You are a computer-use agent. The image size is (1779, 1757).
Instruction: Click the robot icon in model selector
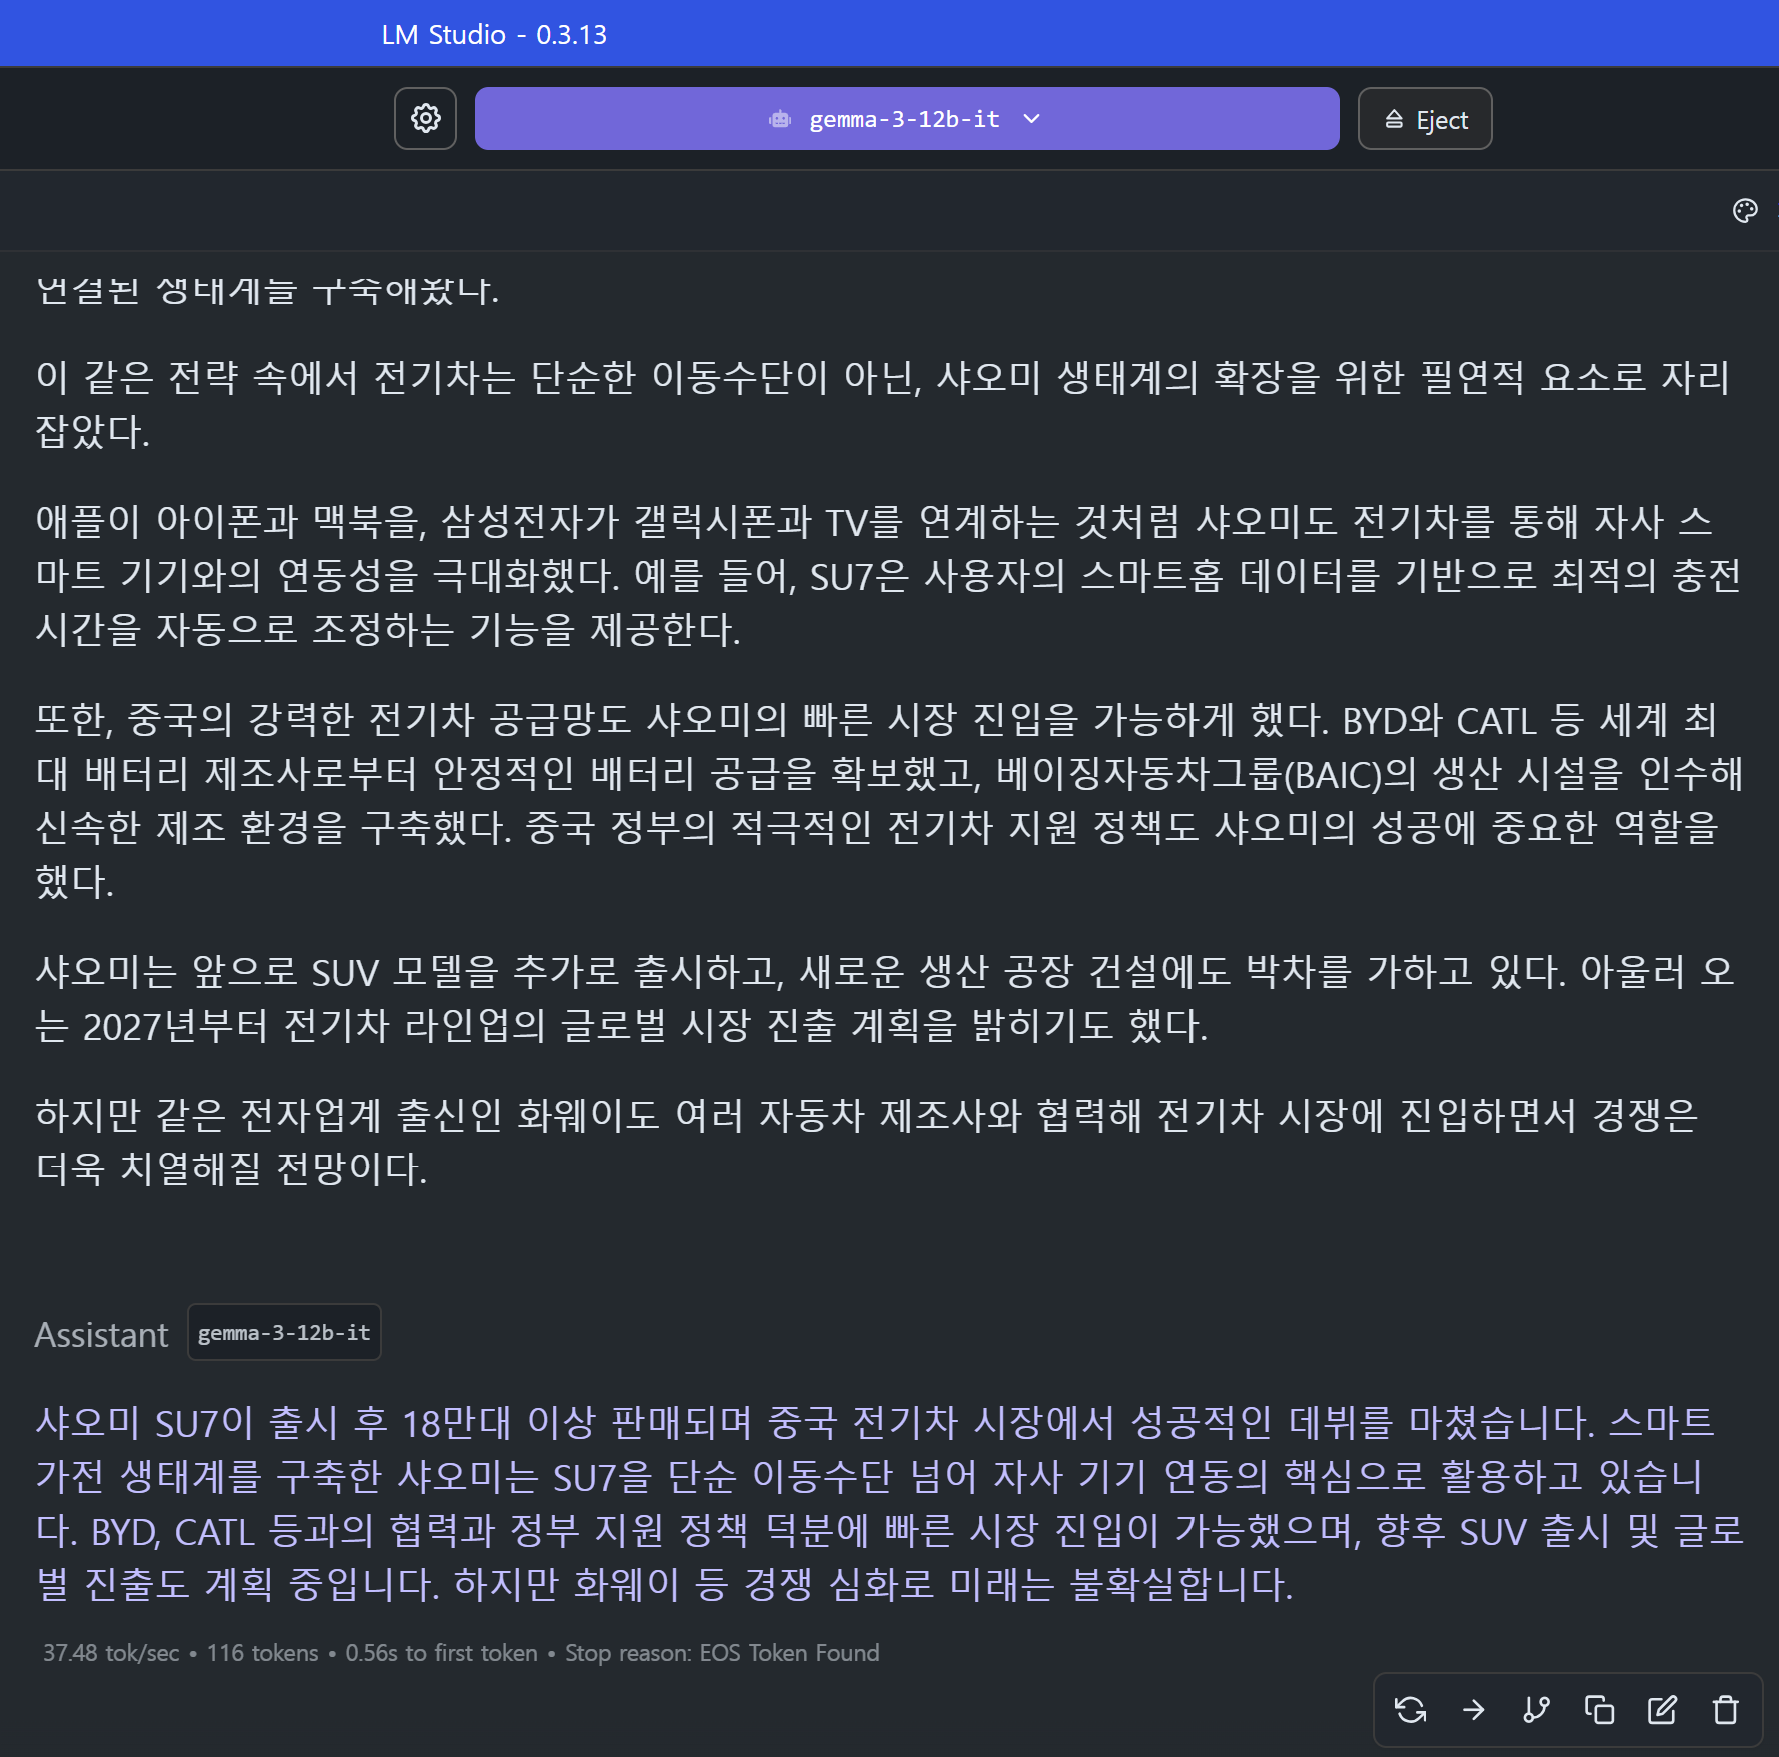click(x=780, y=120)
